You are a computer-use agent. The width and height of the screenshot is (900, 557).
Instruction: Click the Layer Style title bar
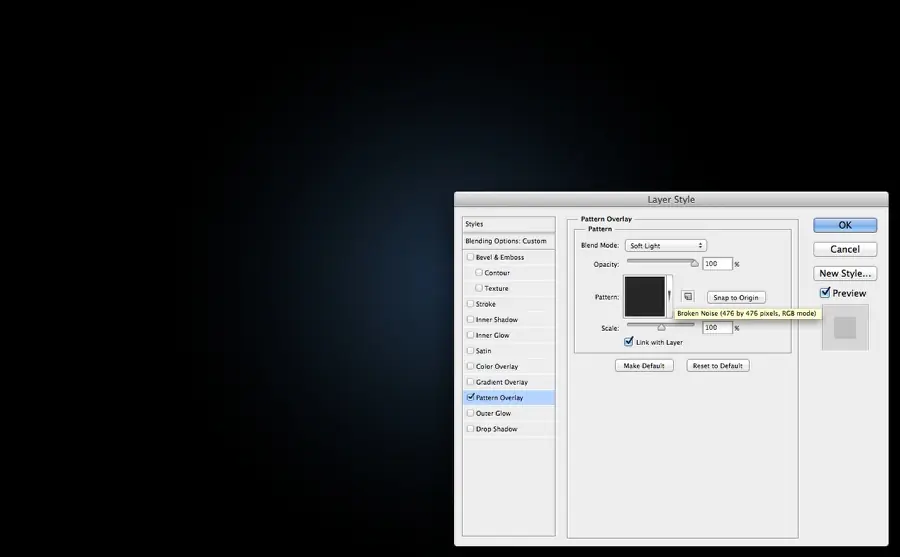click(671, 199)
